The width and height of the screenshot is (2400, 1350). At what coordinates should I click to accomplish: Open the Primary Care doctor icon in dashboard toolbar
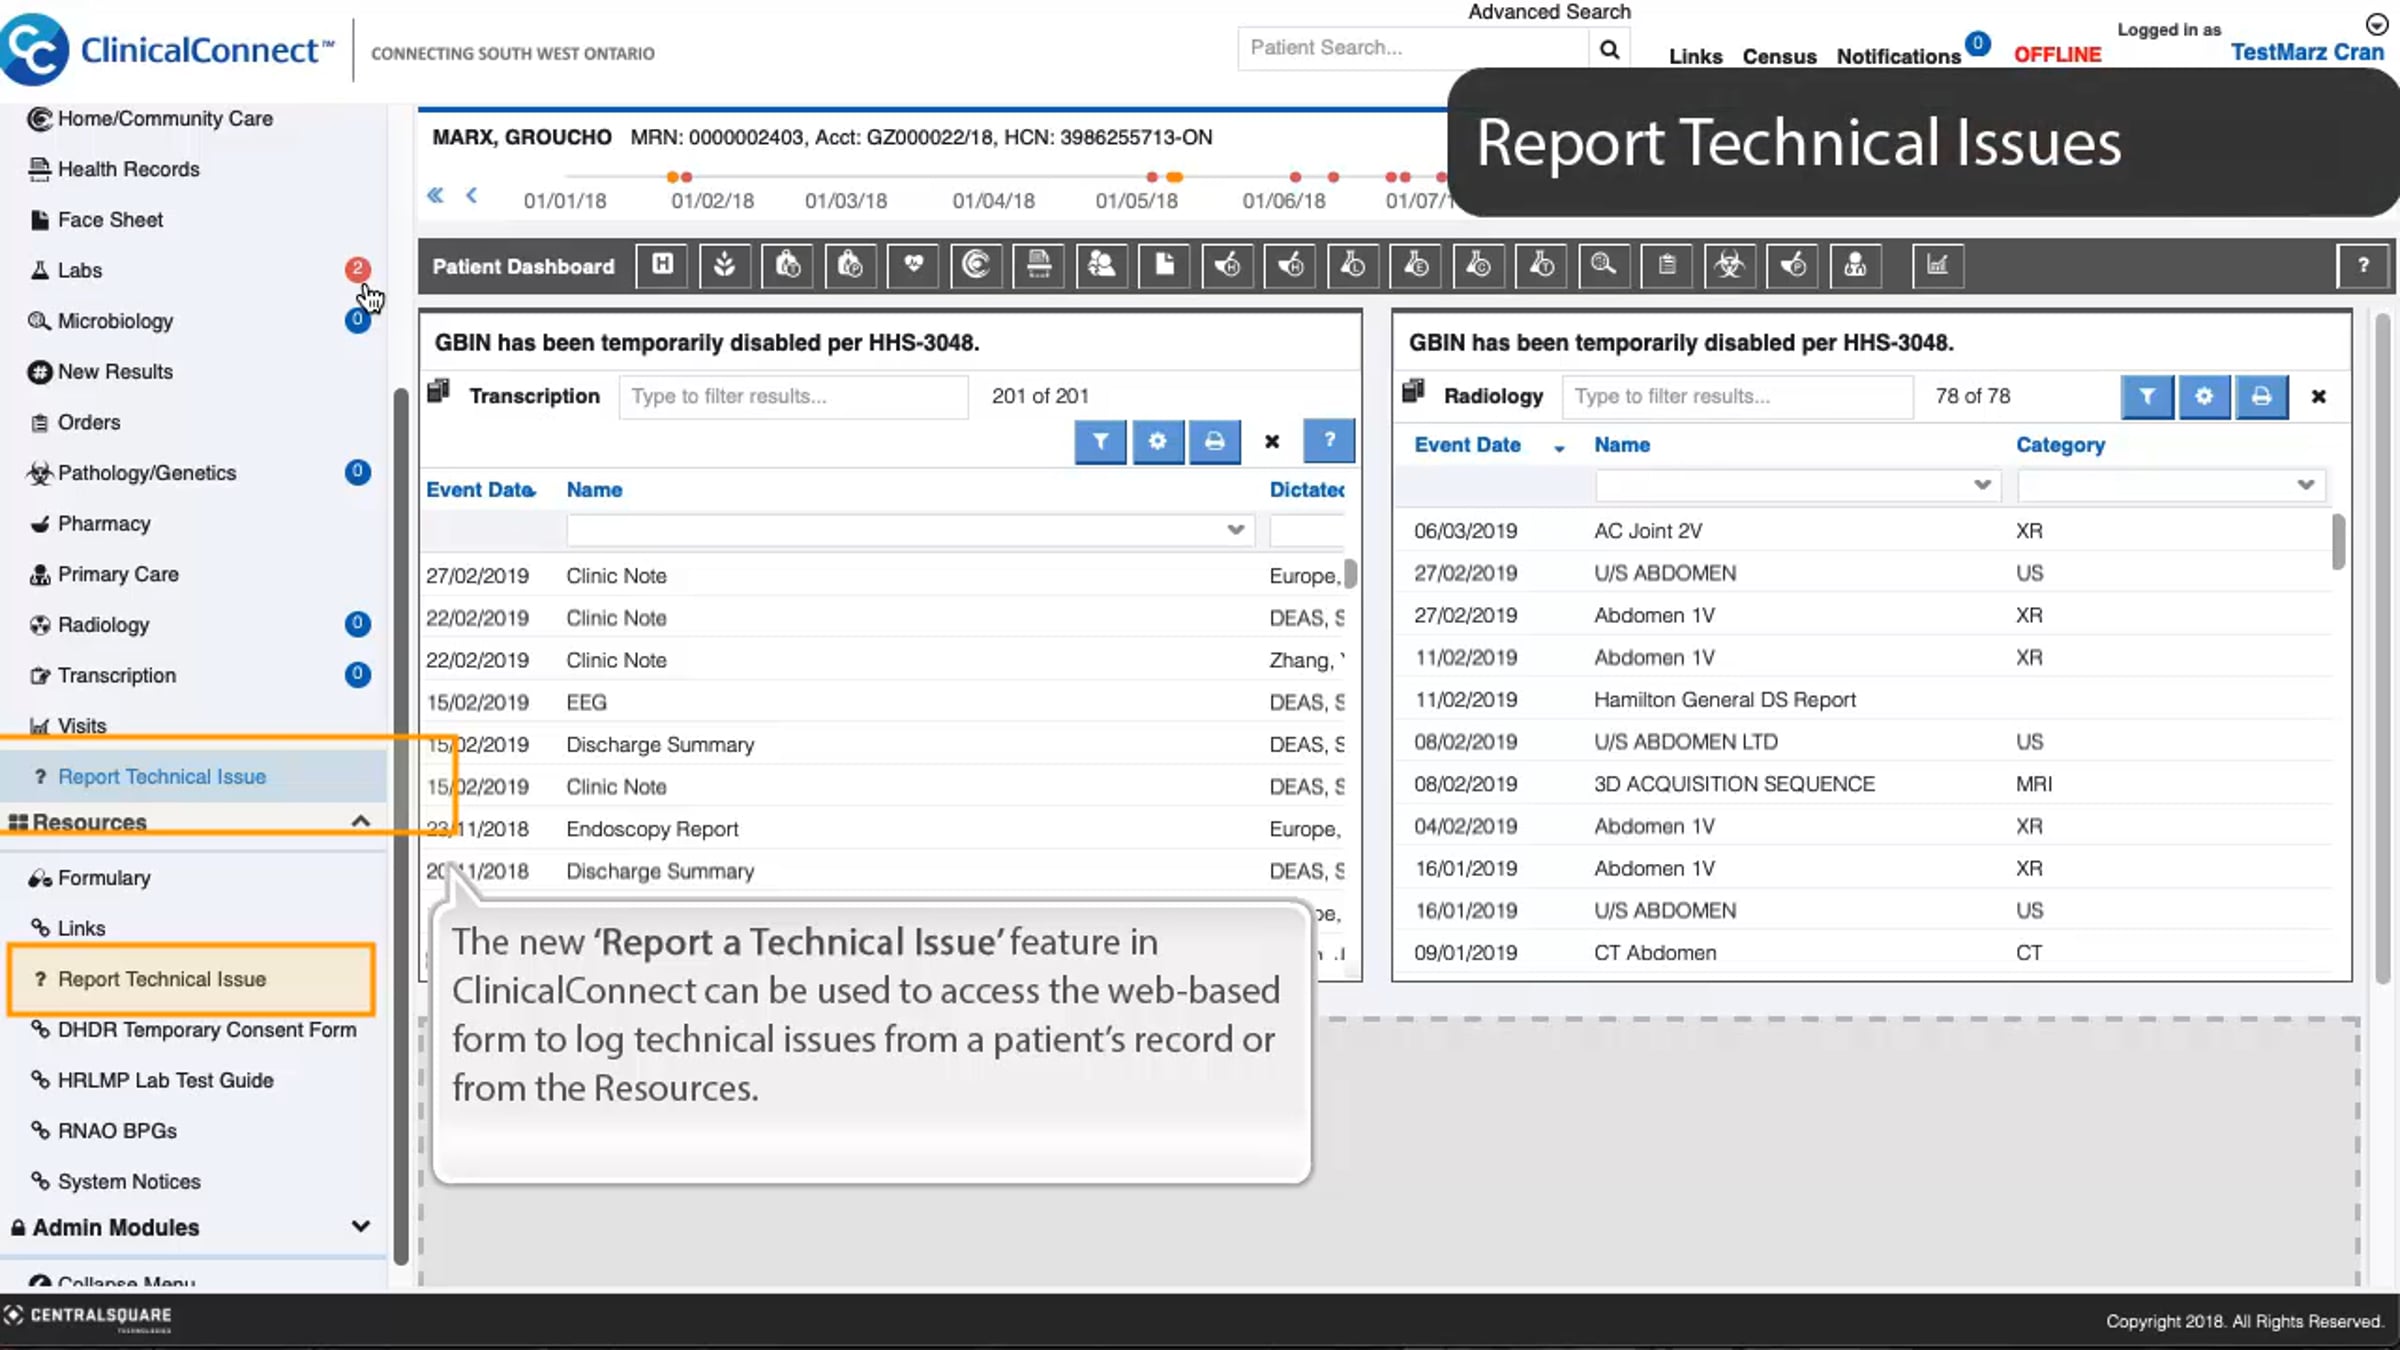click(1855, 265)
